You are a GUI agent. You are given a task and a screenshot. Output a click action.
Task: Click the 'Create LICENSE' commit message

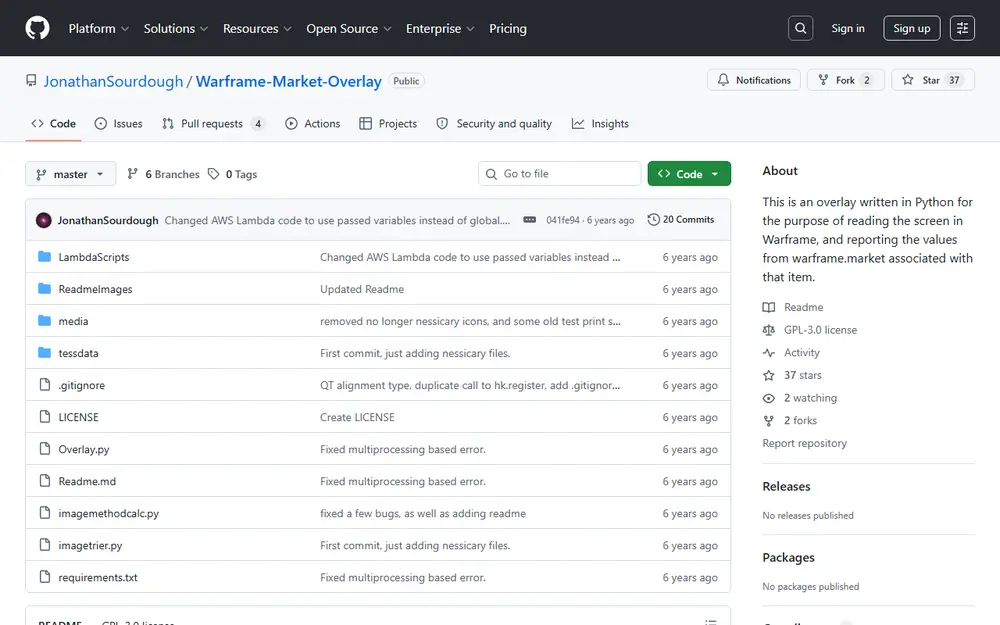tap(357, 417)
